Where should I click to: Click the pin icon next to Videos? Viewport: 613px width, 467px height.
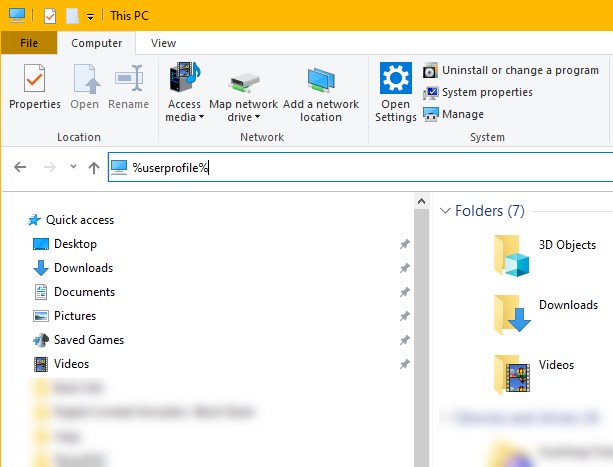405,364
